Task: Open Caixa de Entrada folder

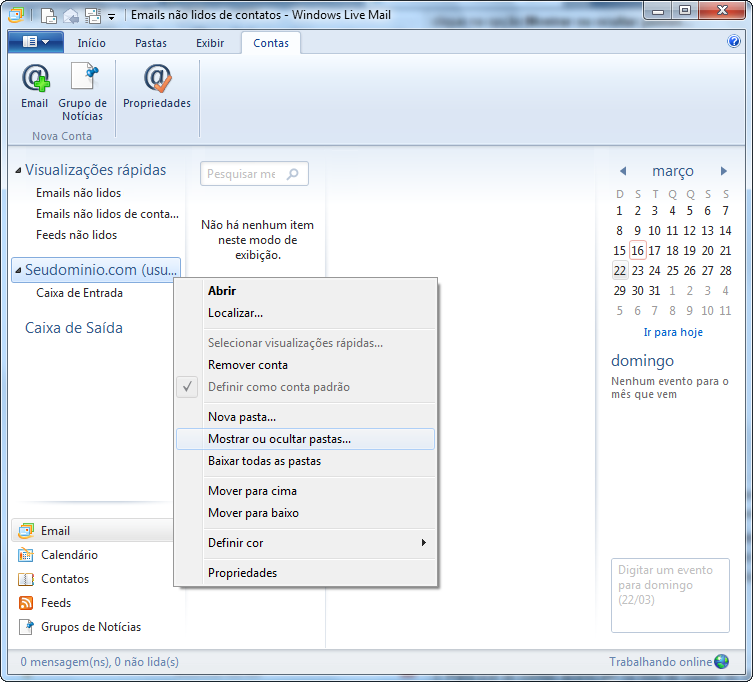Action: pos(79,293)
